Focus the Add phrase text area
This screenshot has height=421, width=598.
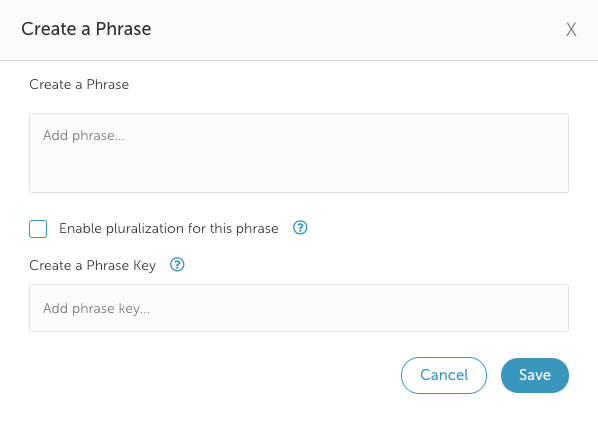pyautogui.click(x=299, y=153)
